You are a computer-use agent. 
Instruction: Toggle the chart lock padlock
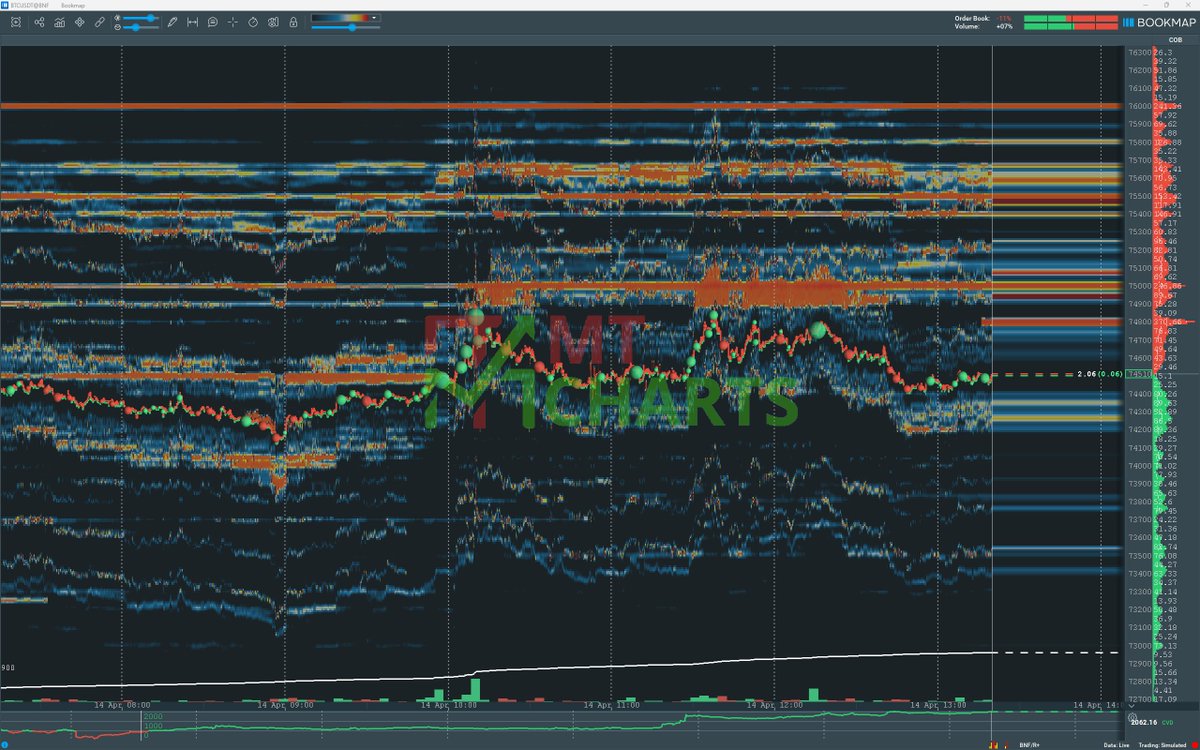293,21
